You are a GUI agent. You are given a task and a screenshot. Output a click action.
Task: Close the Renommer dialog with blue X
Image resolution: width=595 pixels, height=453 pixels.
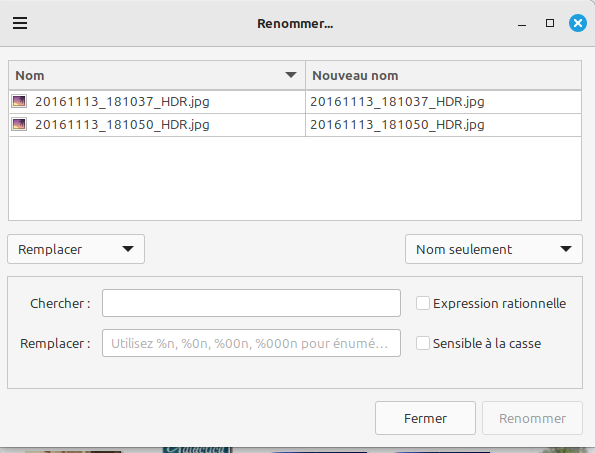point(578,23)
